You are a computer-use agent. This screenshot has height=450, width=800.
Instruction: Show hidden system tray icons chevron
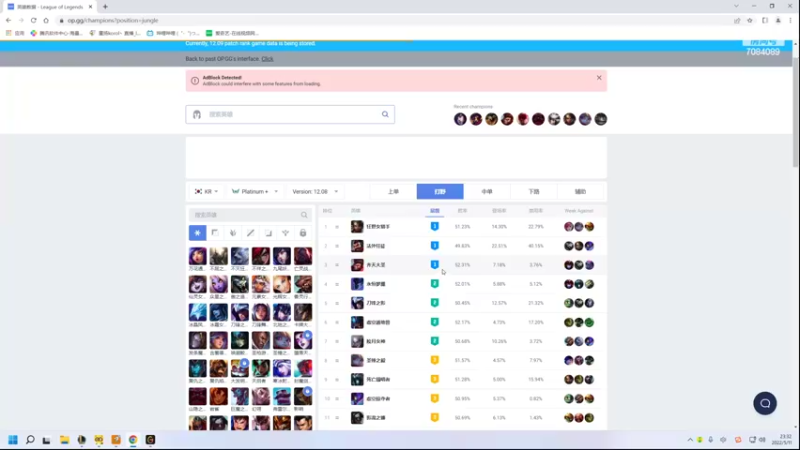[x=690, y=439]
